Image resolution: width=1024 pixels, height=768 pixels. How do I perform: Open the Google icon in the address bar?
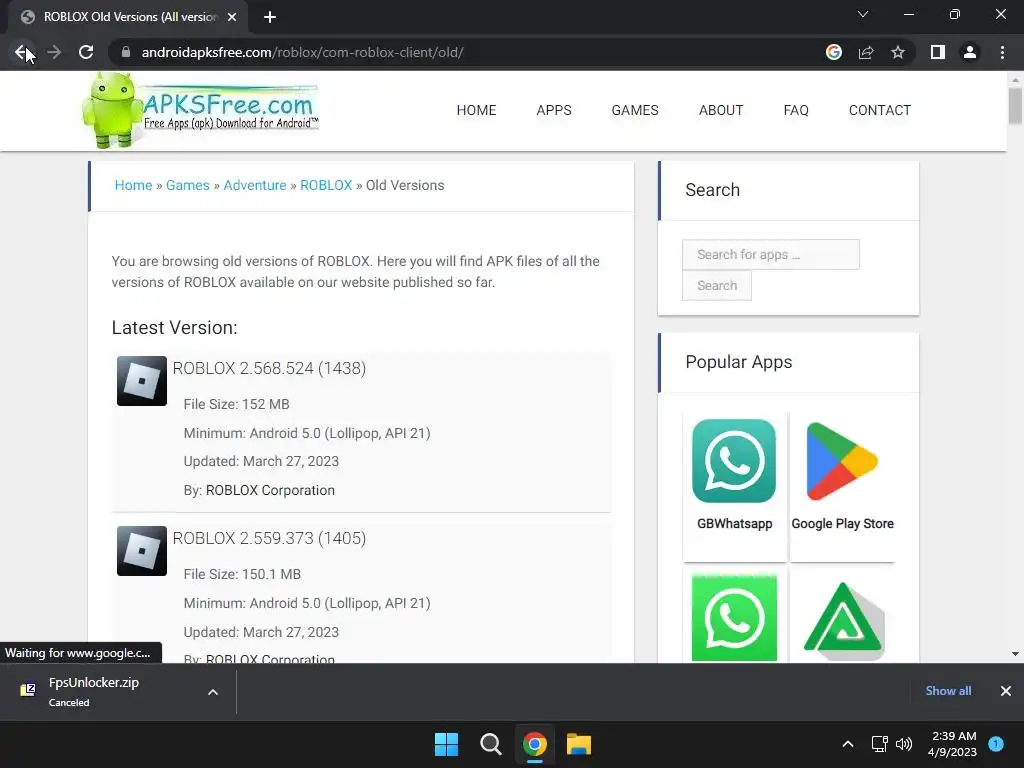pos(834,52)
